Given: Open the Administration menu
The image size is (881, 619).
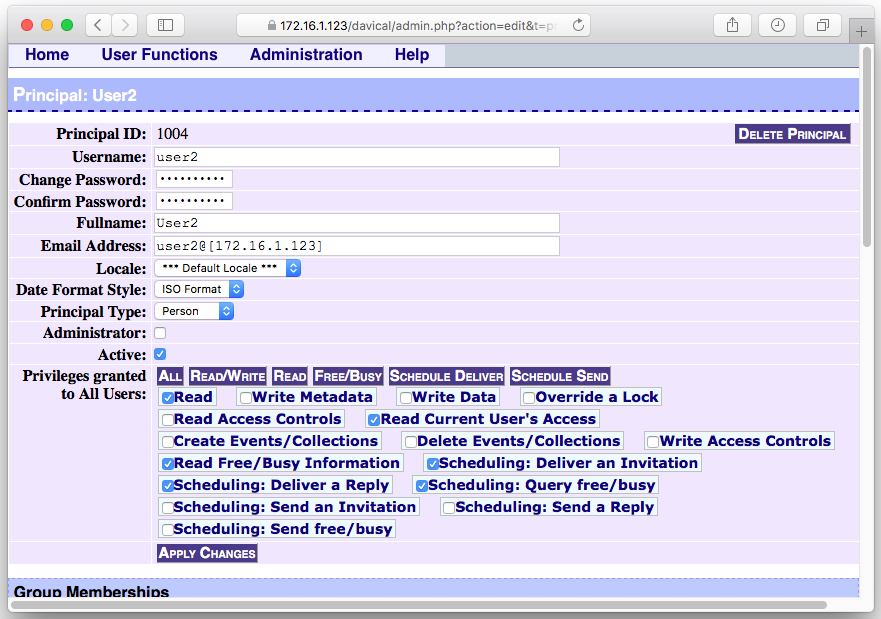Looking at the screenshot, I should pos(306,54).
